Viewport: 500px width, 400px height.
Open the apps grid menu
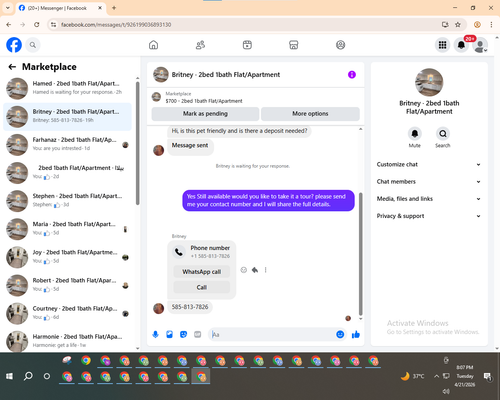[442, 45]
